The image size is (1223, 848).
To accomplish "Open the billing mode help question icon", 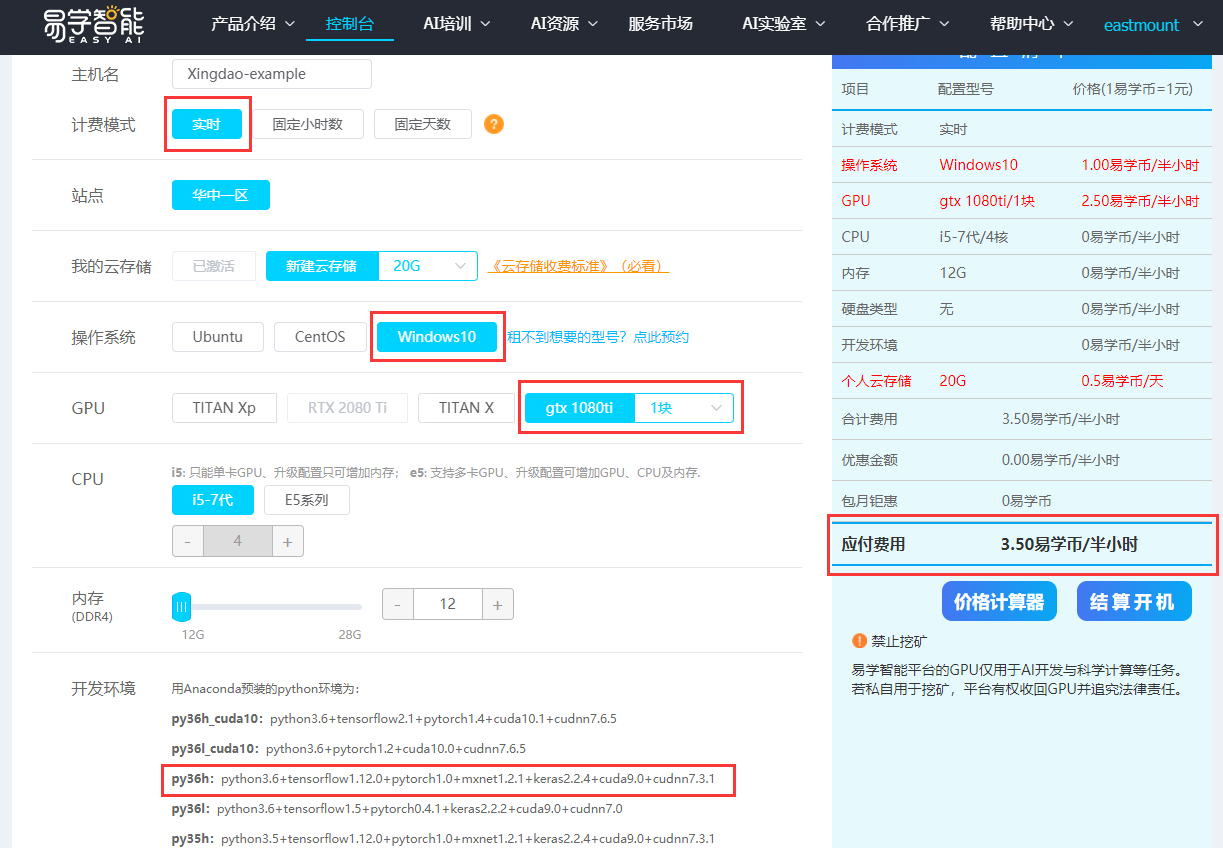I will pyautogui.click(x=493, y=124).
